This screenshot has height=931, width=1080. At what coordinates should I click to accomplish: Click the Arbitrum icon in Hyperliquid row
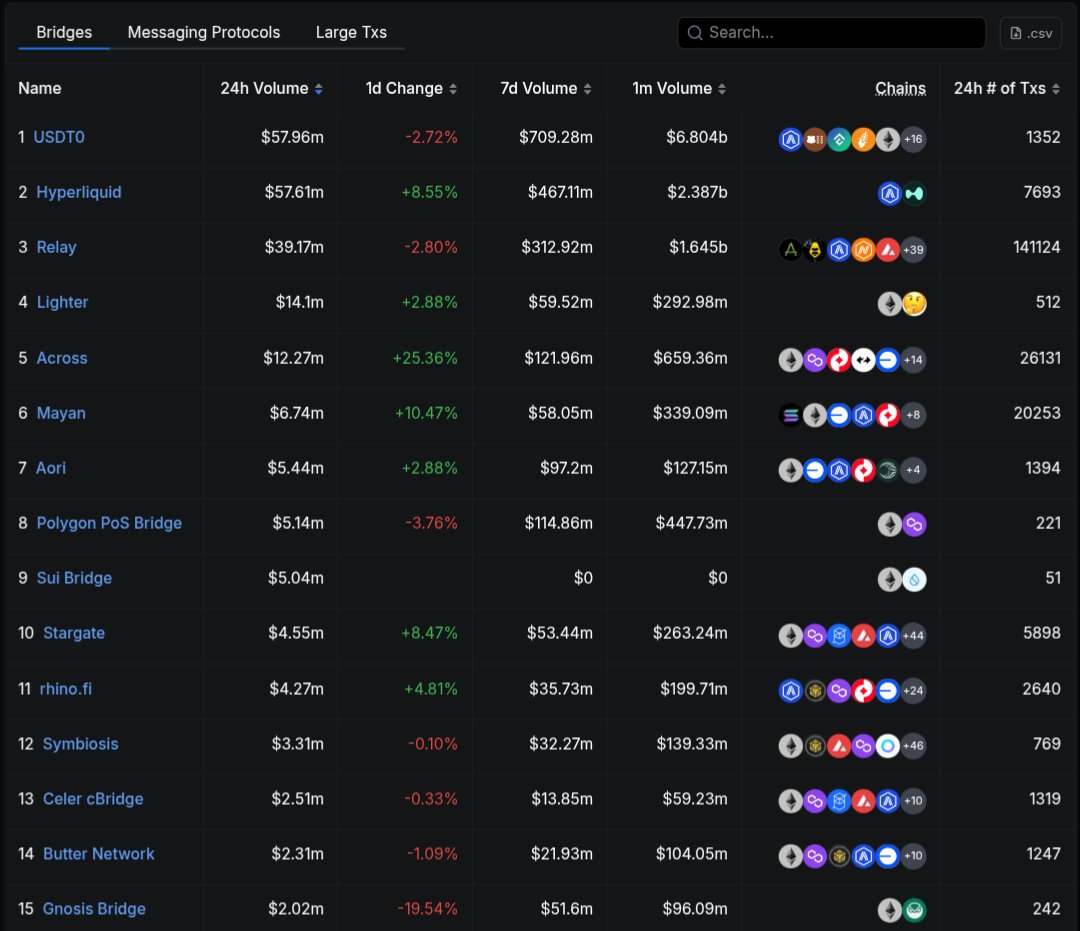click(890, 194)
